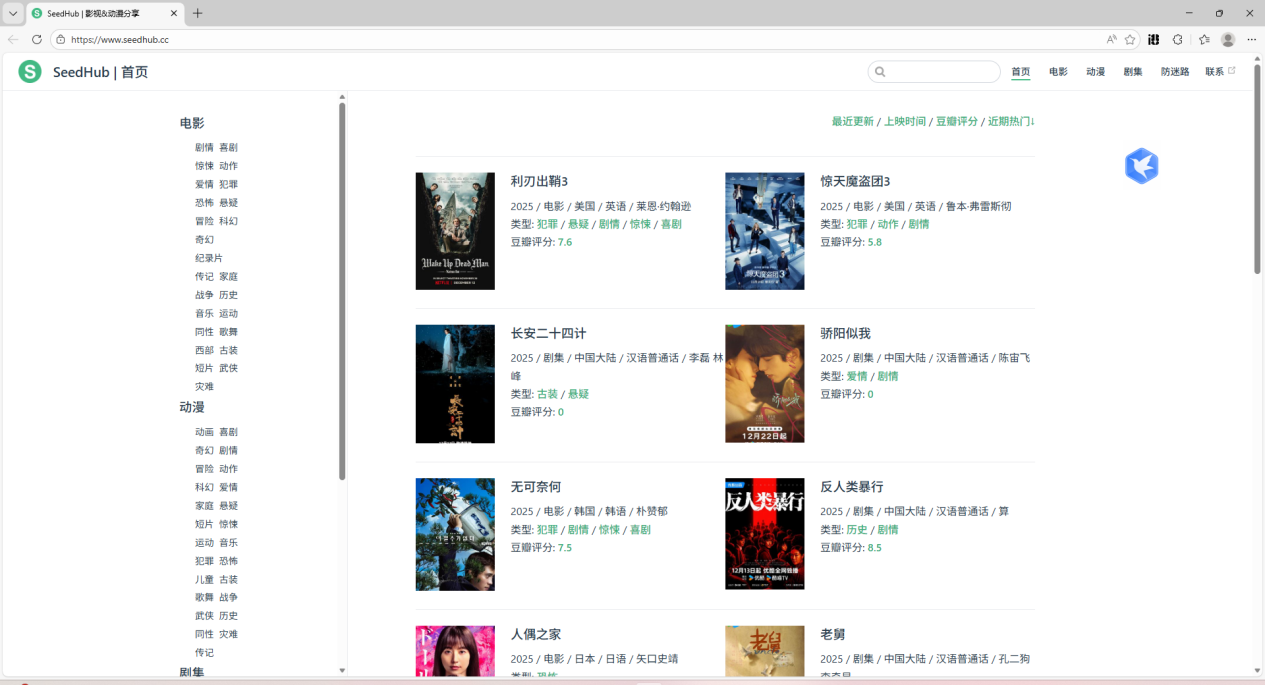Image resolution: width=1265 pixels, height=685 pixels.
Task: Open 动漫 in the top navigation
Action: [x=1095, y=71]
